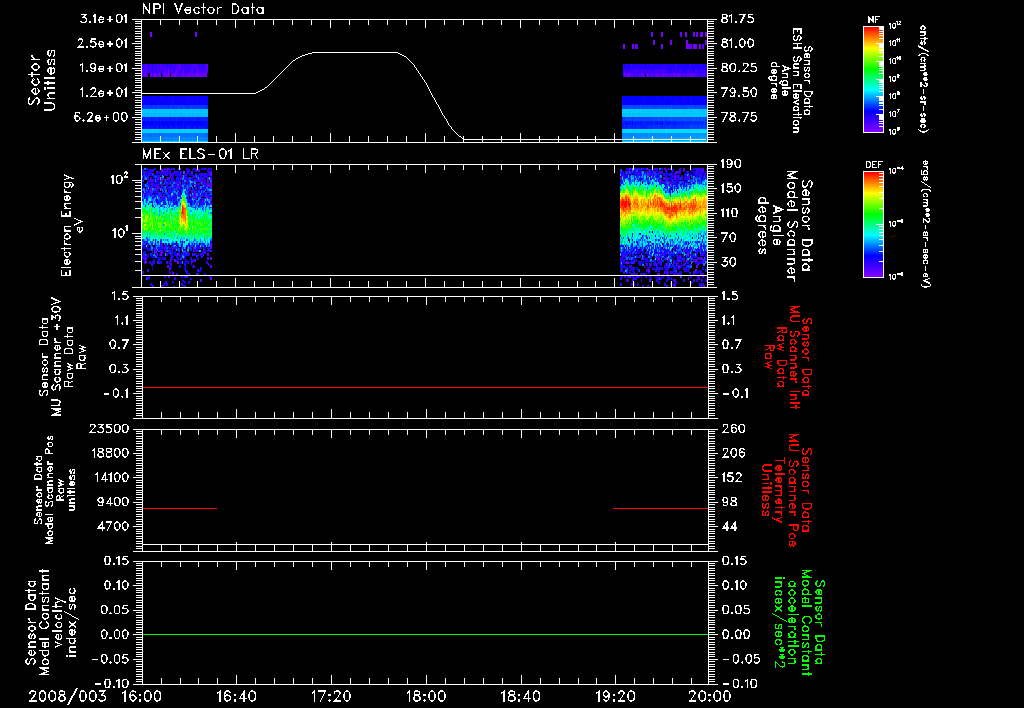The height and width of the screenshot is (708, 1024).
Task: Click the 78.75 elevation tick label
Action: pyautogui.click(x=739, y=117)
